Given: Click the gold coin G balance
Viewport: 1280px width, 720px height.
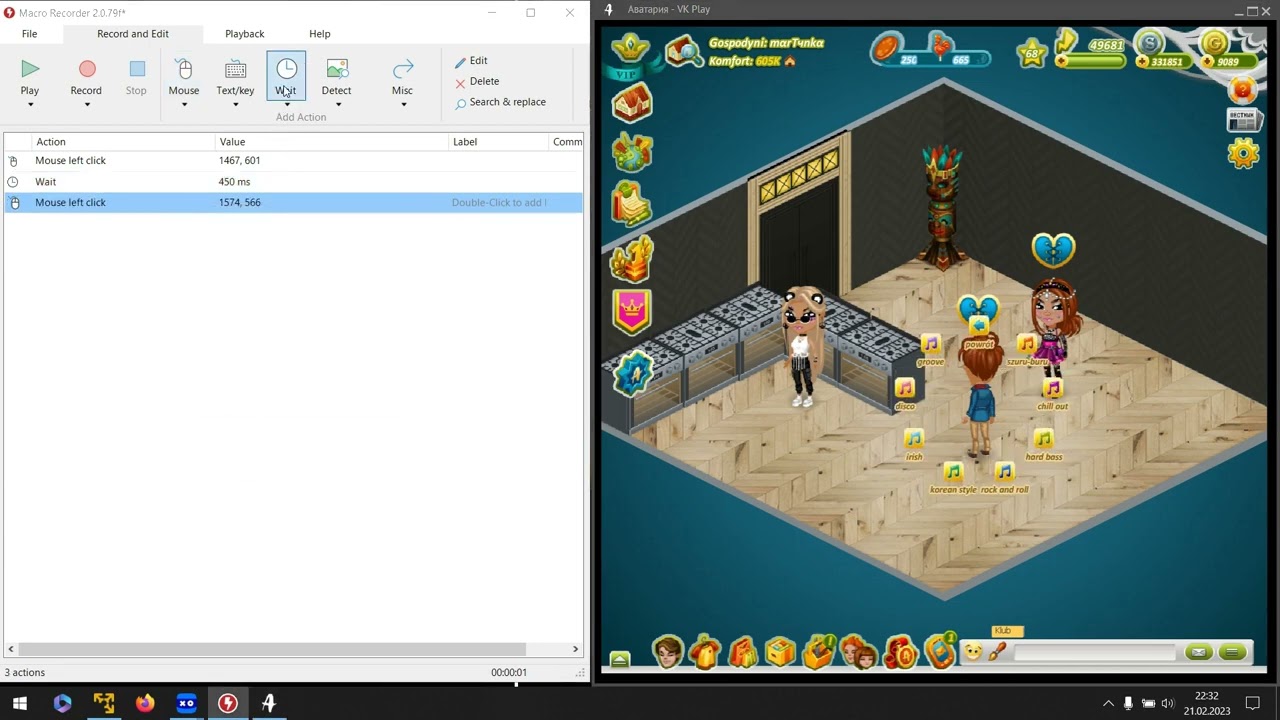Looking at the screenshot, I should [x=1214, y=43].
